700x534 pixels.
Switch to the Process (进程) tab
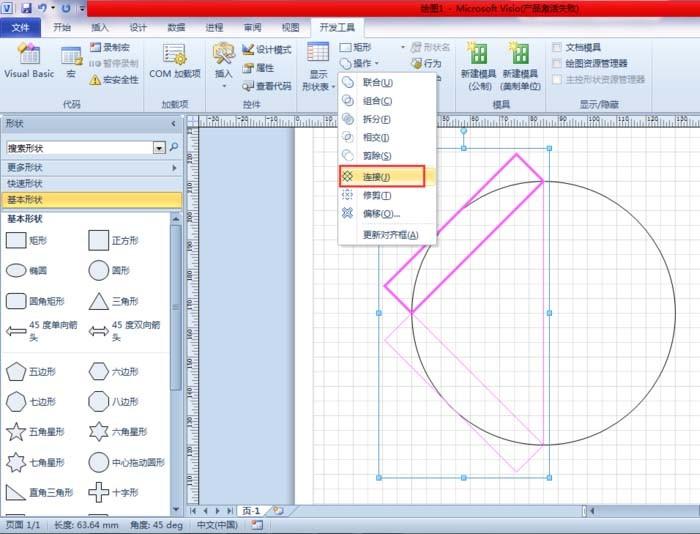[214, 28]
